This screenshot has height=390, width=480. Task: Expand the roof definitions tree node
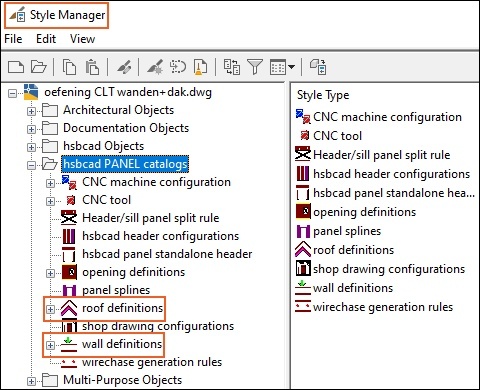50,309
